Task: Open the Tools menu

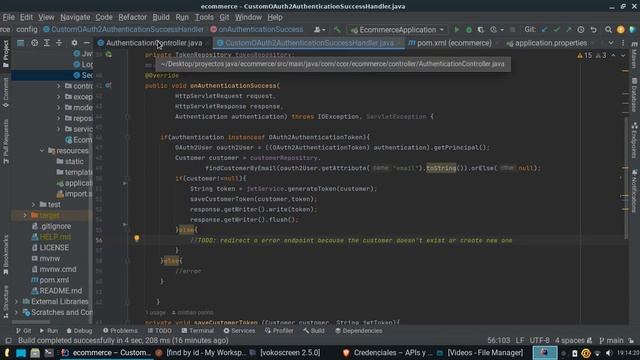Action: pyautogui.click(x=204, y=18)
